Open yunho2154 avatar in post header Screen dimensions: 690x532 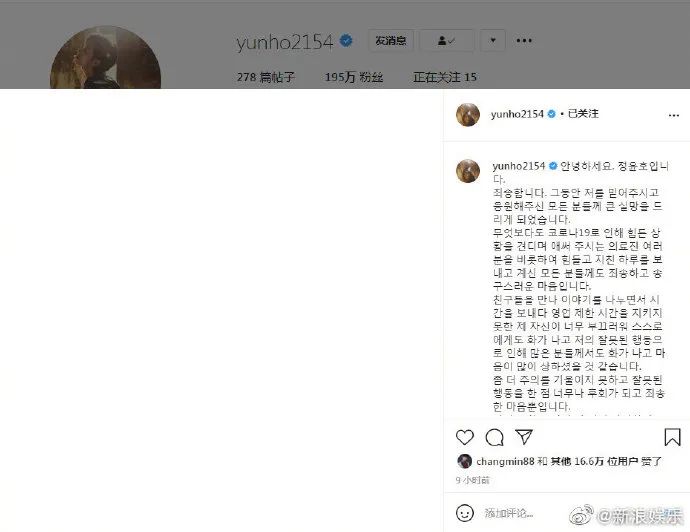click(x=468, y=115)
